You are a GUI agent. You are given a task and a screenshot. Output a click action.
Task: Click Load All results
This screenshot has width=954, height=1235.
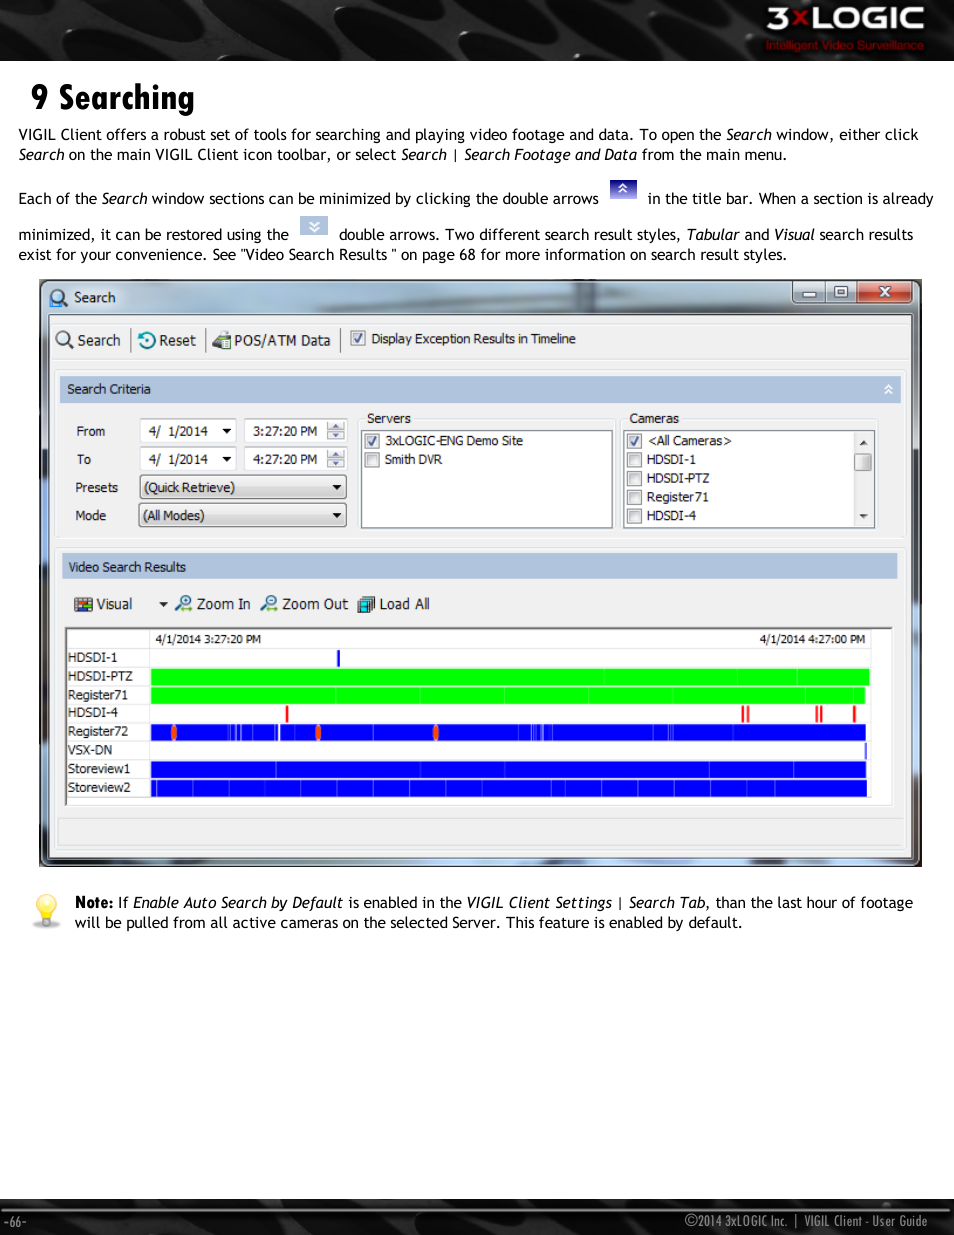[x=394, y=604]
